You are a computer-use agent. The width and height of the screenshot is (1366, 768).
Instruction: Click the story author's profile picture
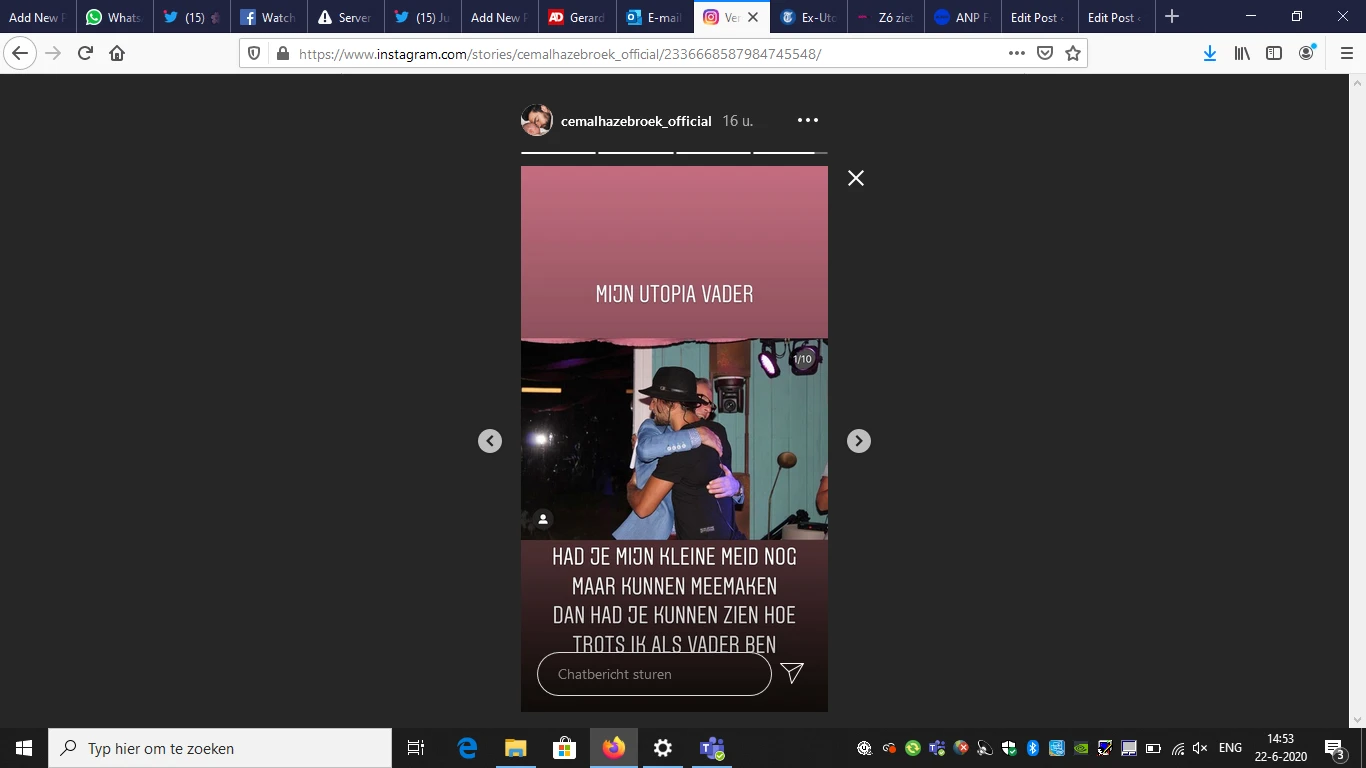(537, 120)
